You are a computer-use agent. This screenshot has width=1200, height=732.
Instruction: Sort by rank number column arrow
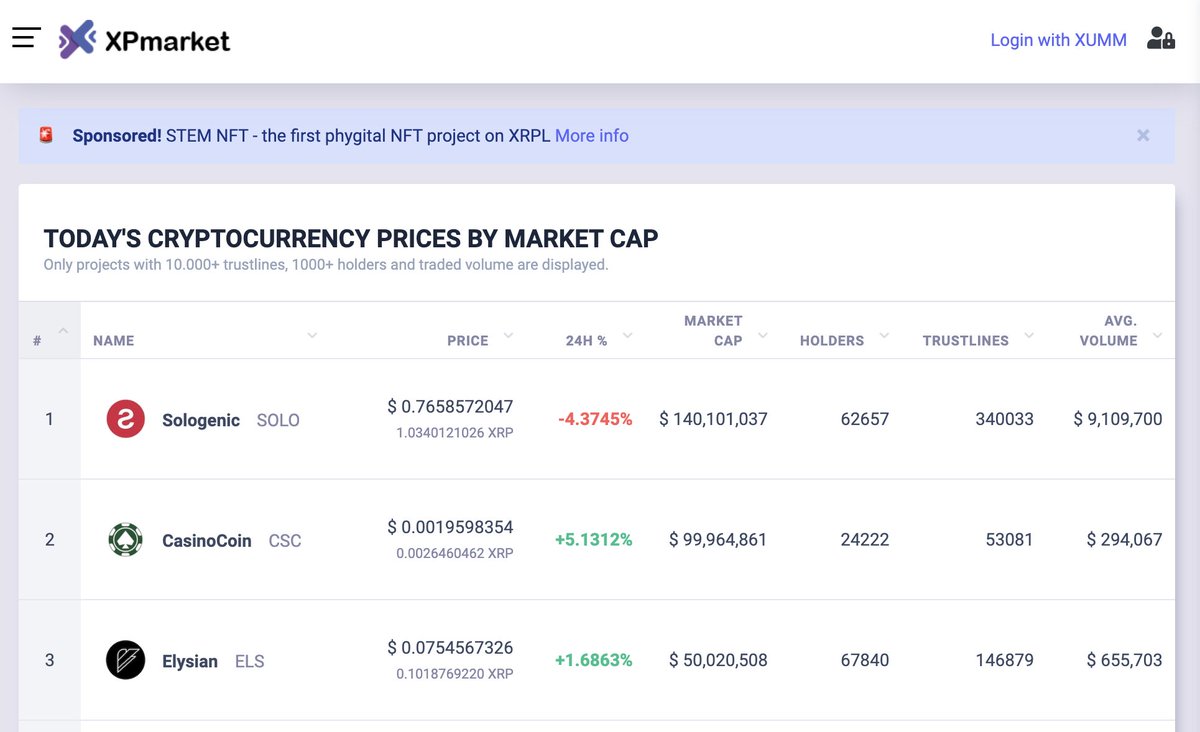(x=63, y=331)
